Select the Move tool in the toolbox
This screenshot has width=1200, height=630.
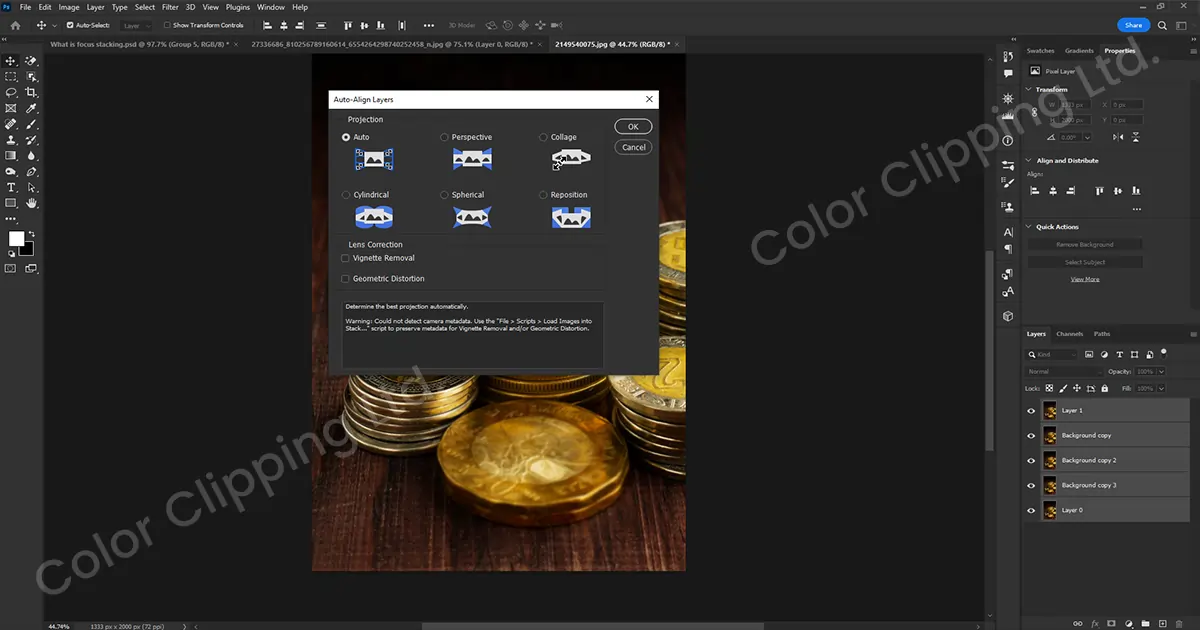(11, 61)
